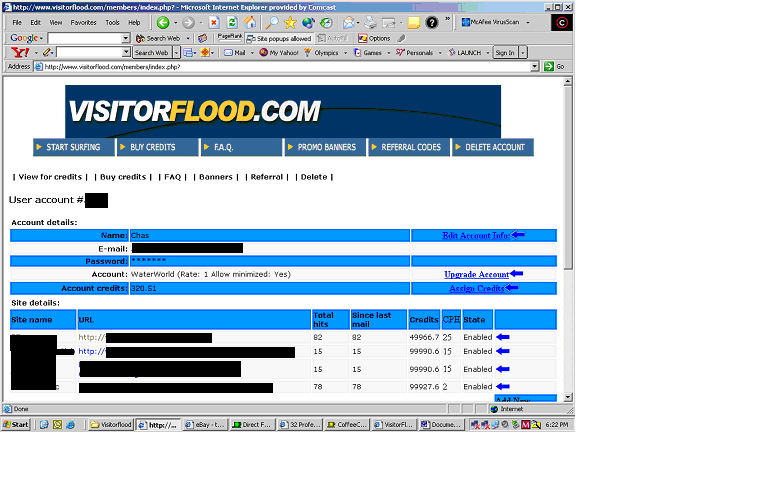Expand the Address bar dropdown arrow
Viewport: 764px width, 503px height.
point(535,67)
